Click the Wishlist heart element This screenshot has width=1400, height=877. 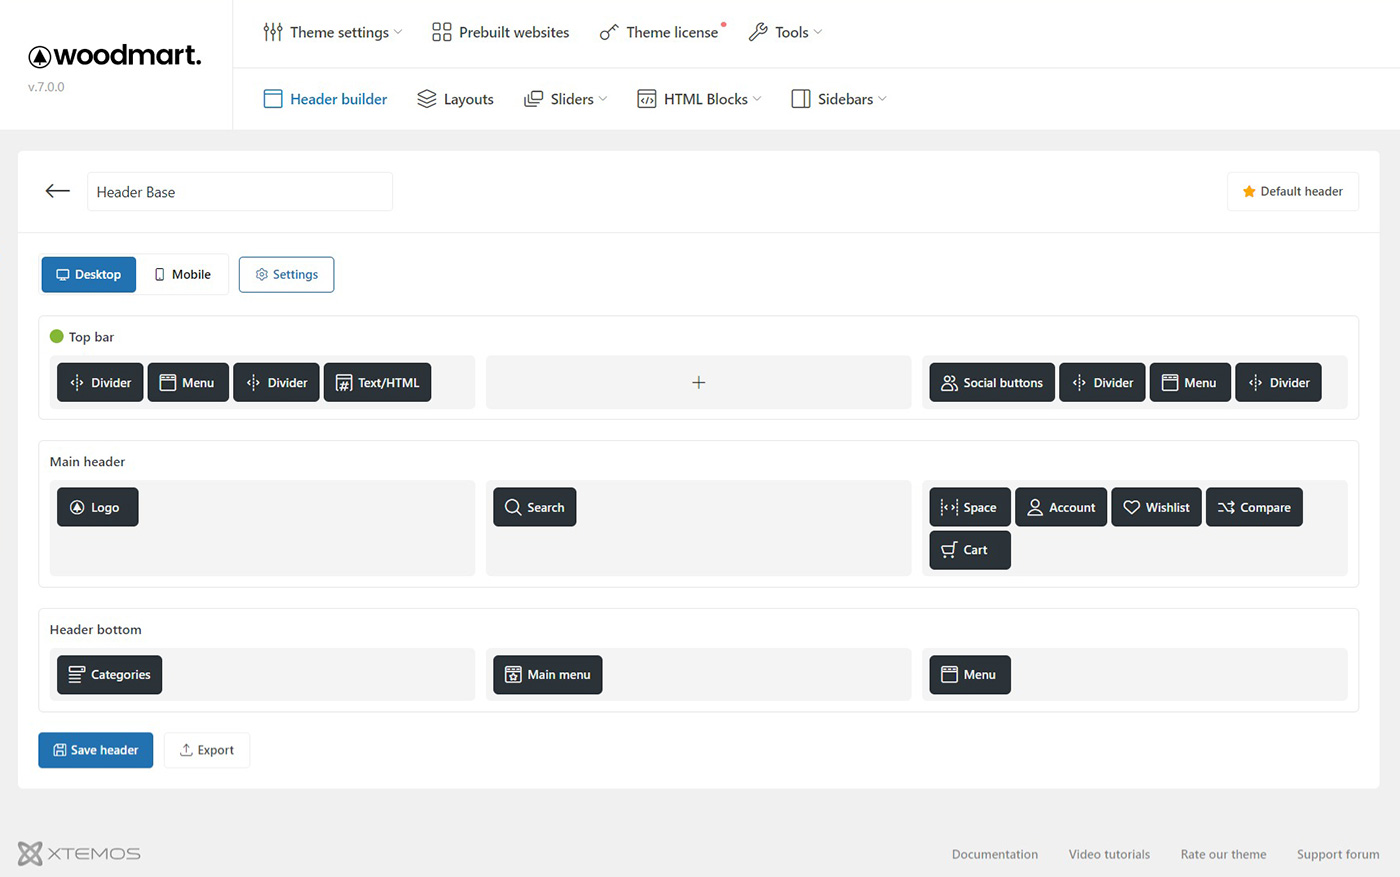(x=1156, y=507)
